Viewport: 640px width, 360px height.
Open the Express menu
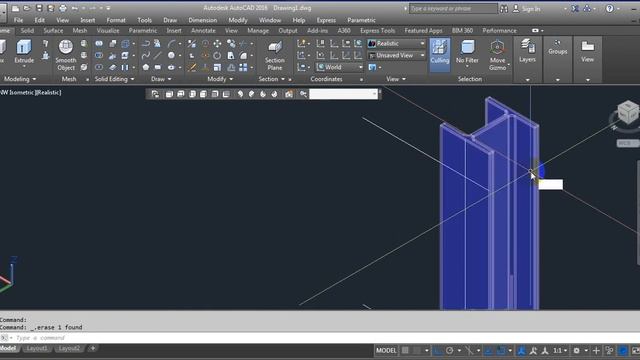326,20
